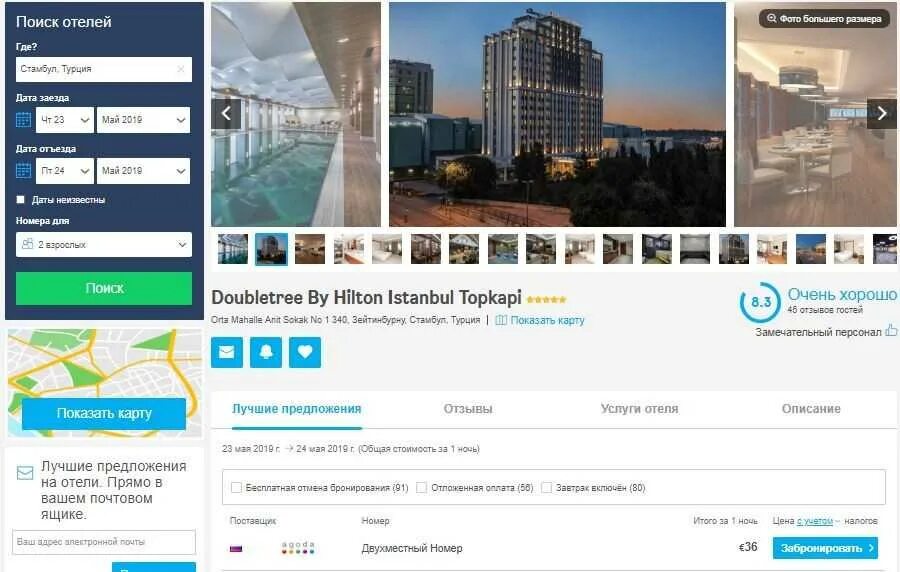The image size is (900, 572).
Task: Show the previous hotel photo
Action: tap(226, 113)
